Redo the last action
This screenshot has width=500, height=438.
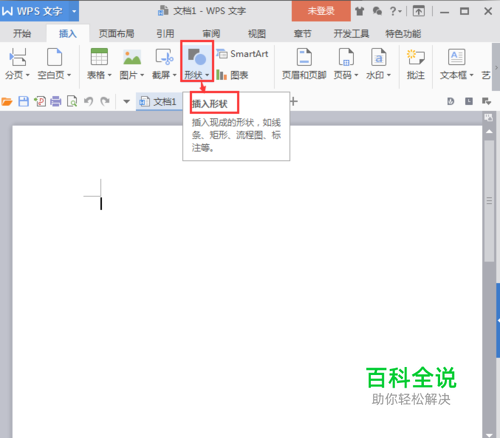point(105,101)
